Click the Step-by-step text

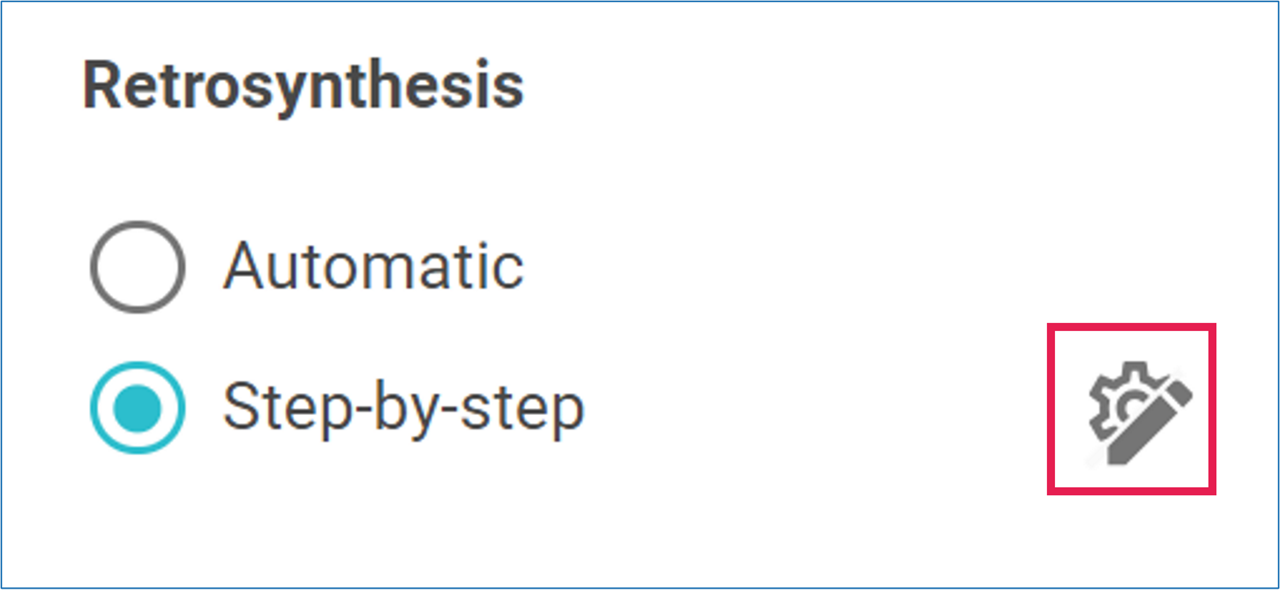click(403, 408)
